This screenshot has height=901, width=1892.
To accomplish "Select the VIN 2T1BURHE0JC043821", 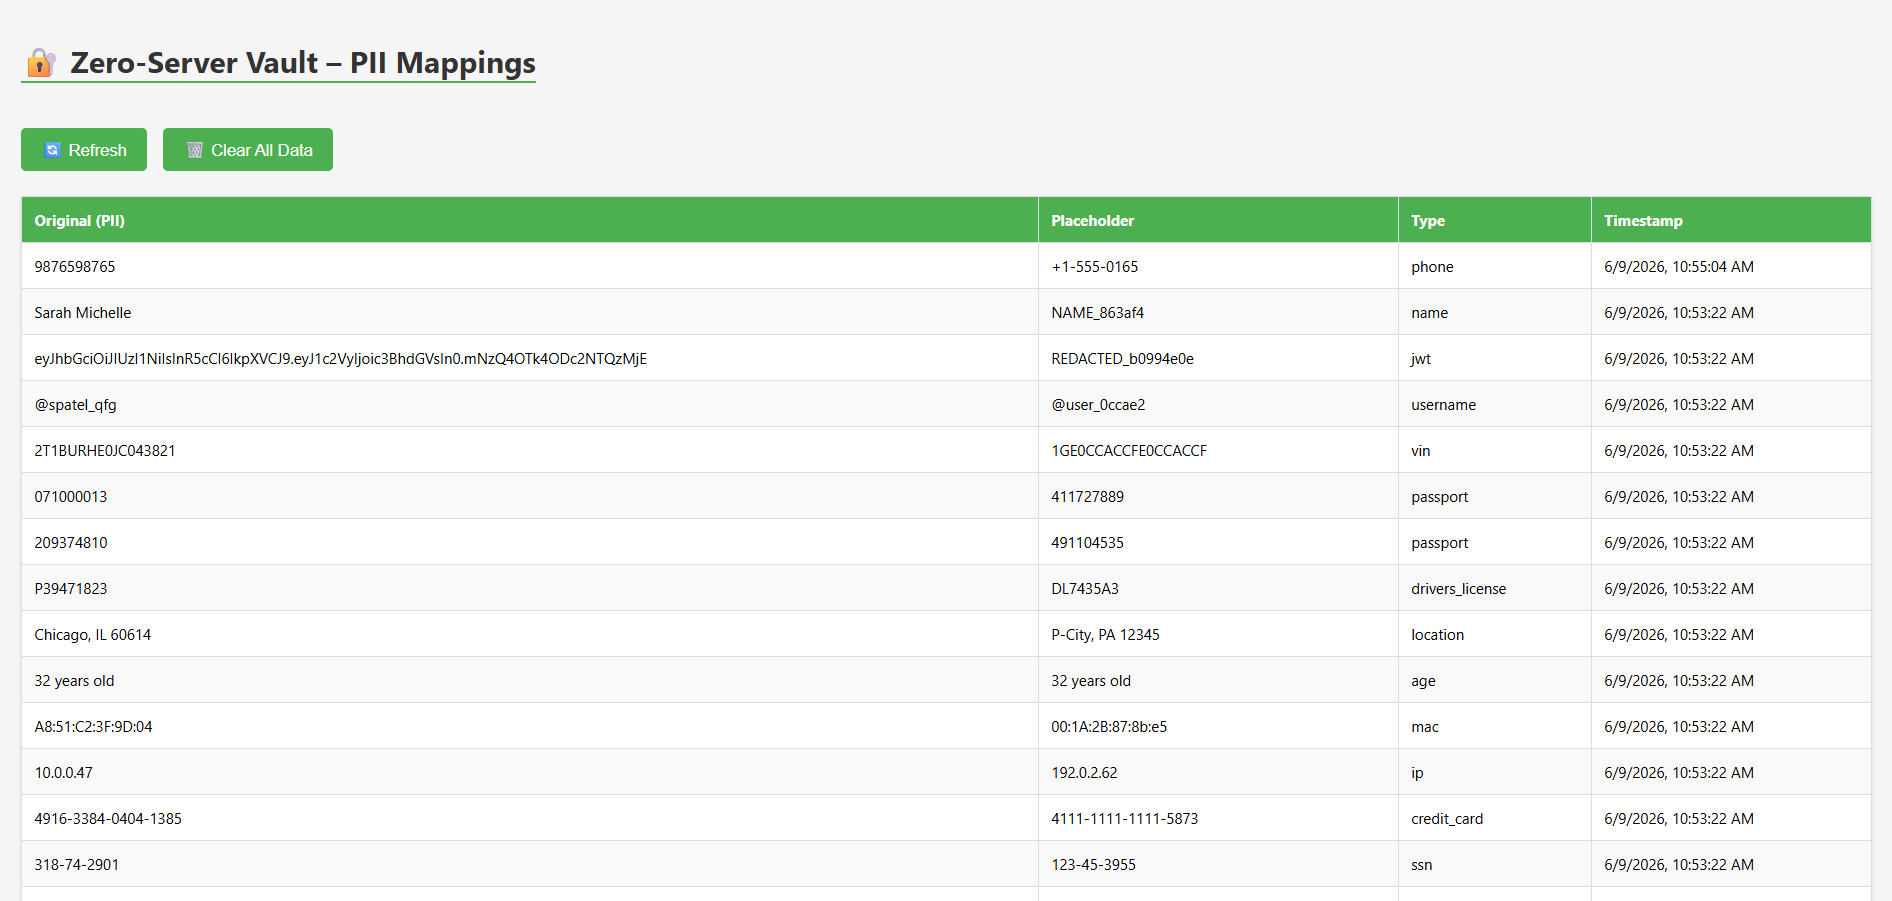I will click(105, 451).
